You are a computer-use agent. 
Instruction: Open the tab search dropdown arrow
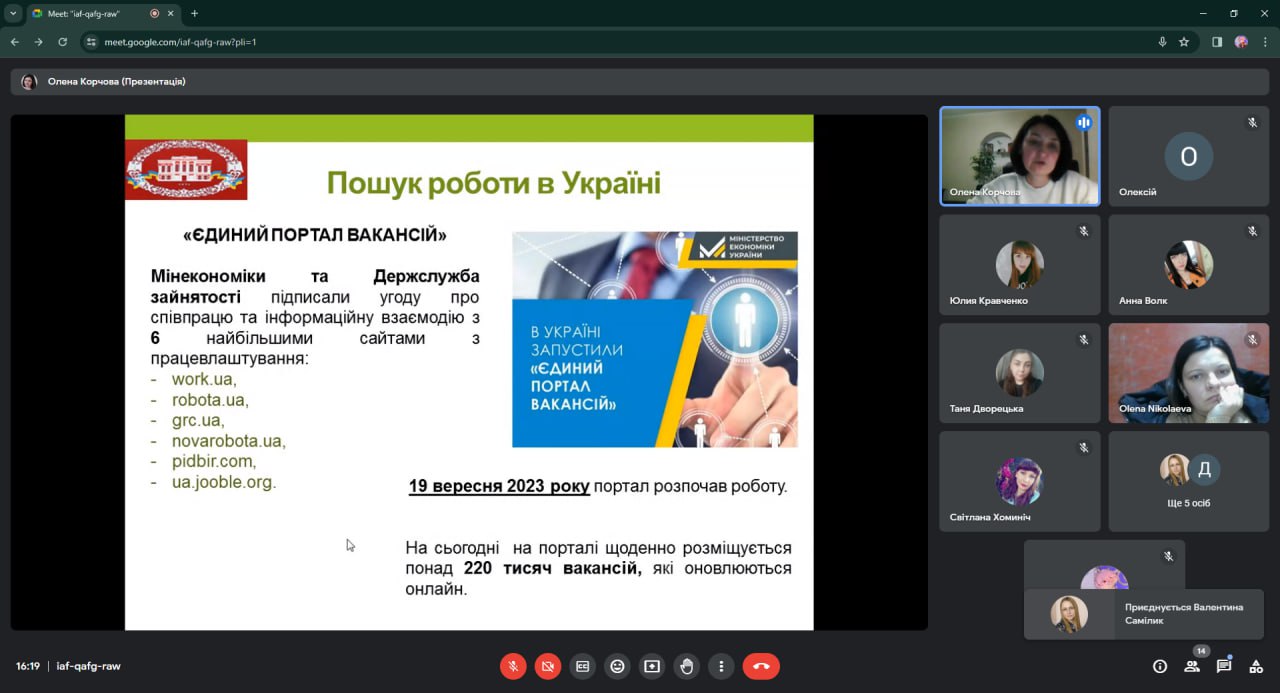point(13,13)
